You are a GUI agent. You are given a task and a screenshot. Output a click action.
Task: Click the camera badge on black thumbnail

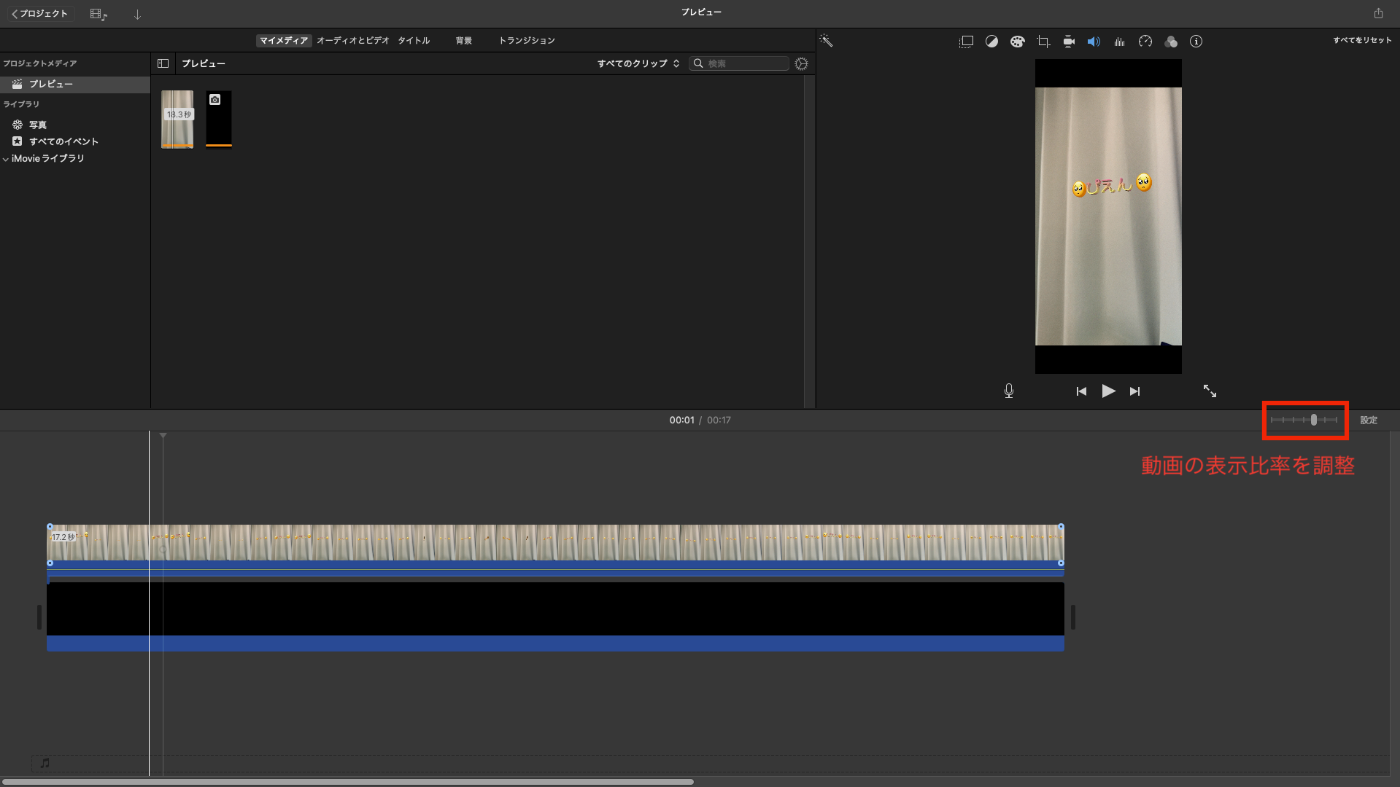[x=214, y=100]
